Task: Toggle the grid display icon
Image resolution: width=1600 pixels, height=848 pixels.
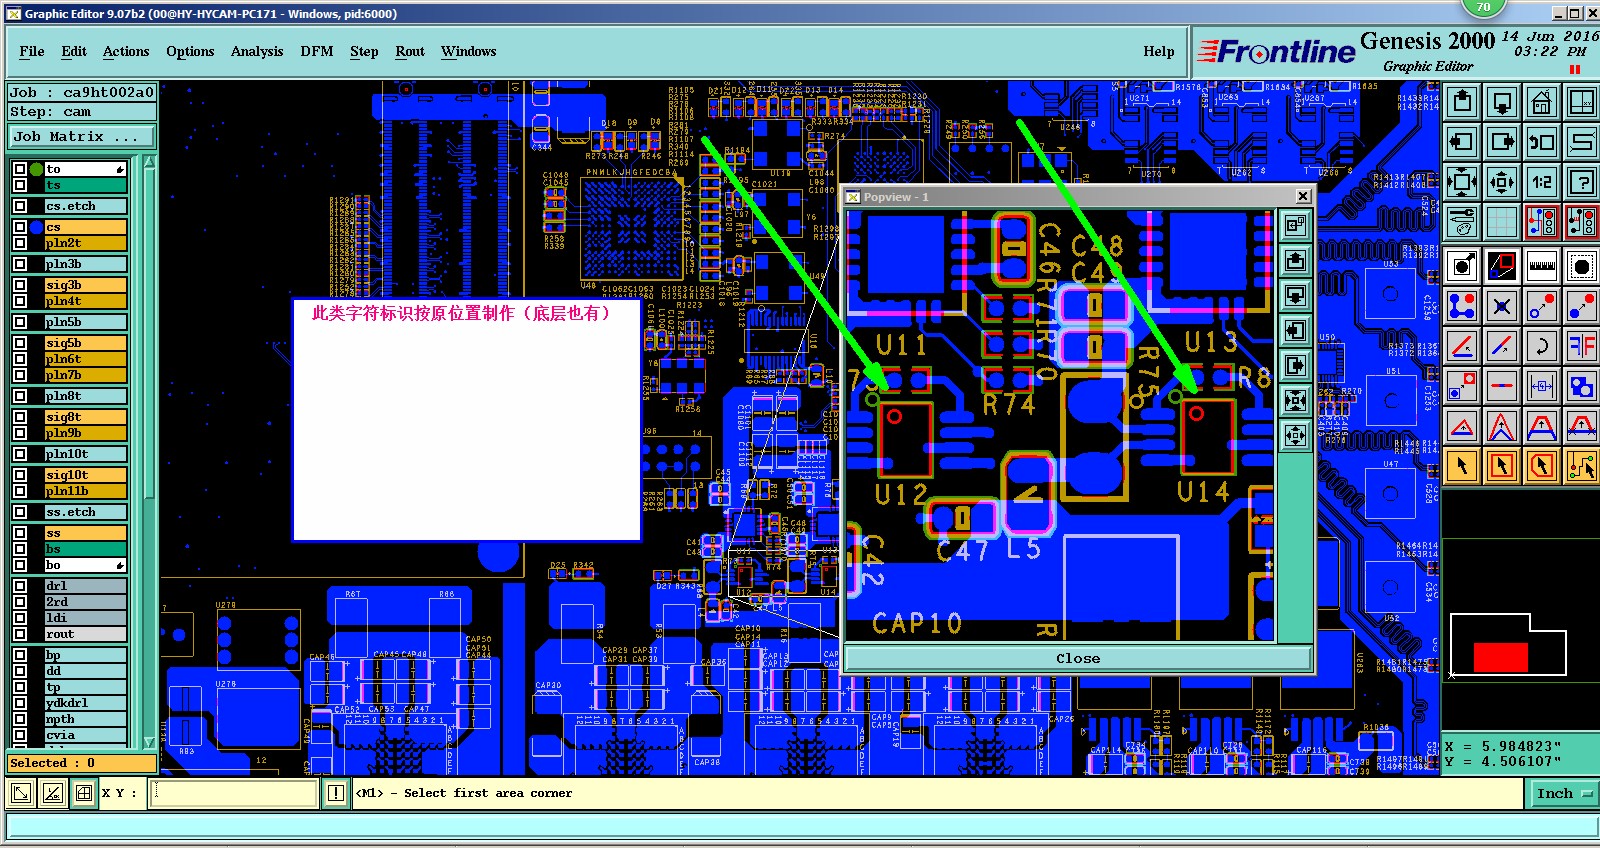Action: 1502,222
